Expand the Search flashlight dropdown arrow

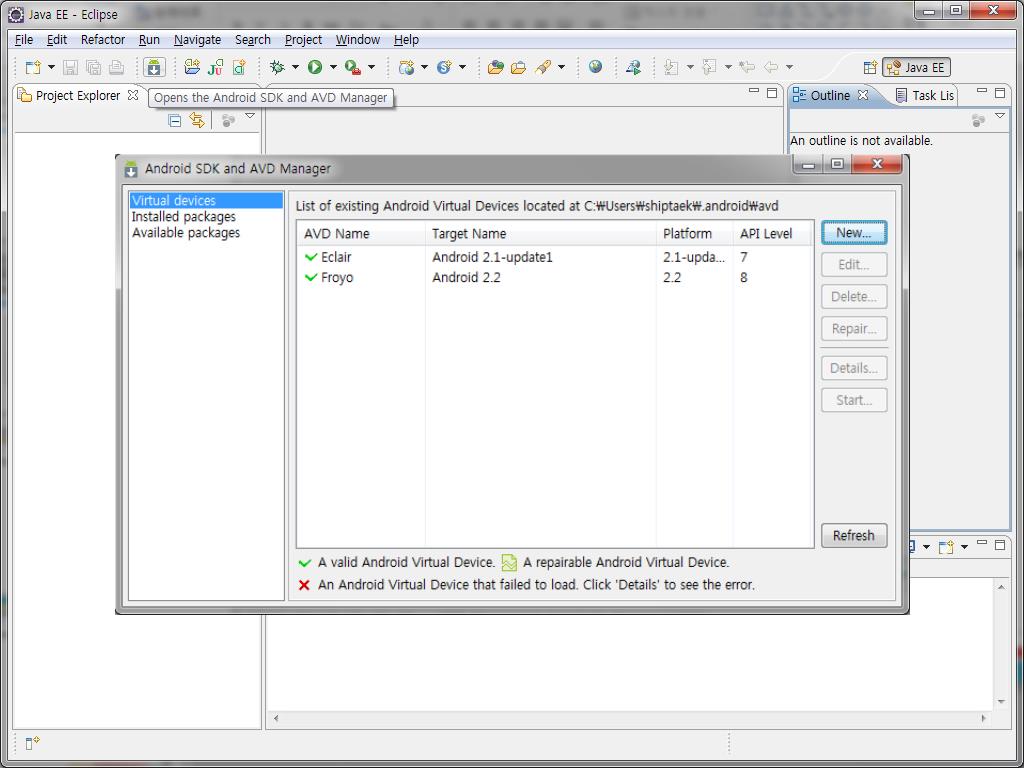[561, 67]
